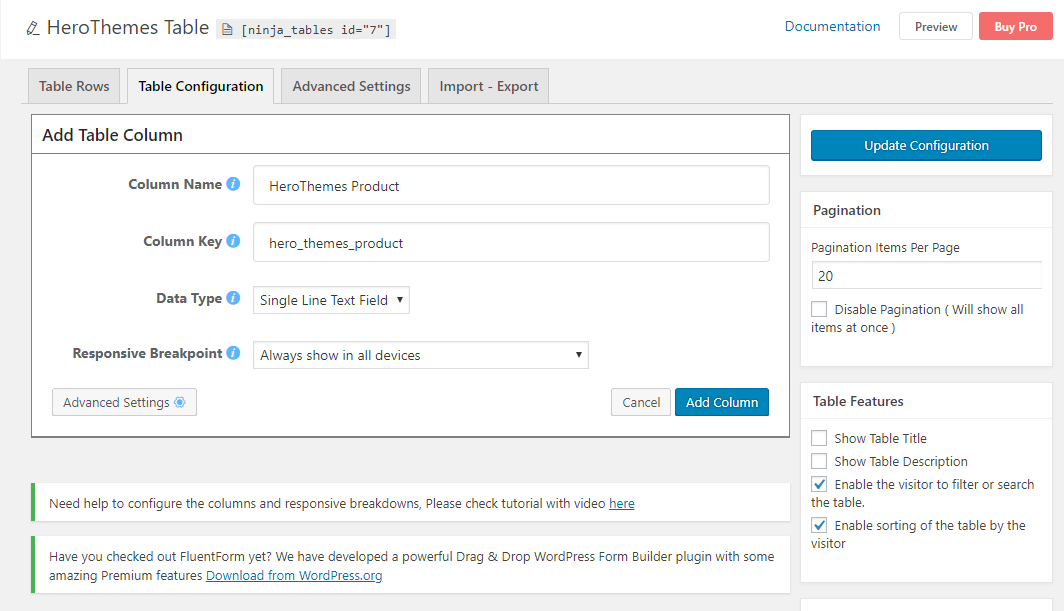Viewport: 1064px width, 611px height.
Task: Click the info icon next to Column Name
Action: coord(233,184)
